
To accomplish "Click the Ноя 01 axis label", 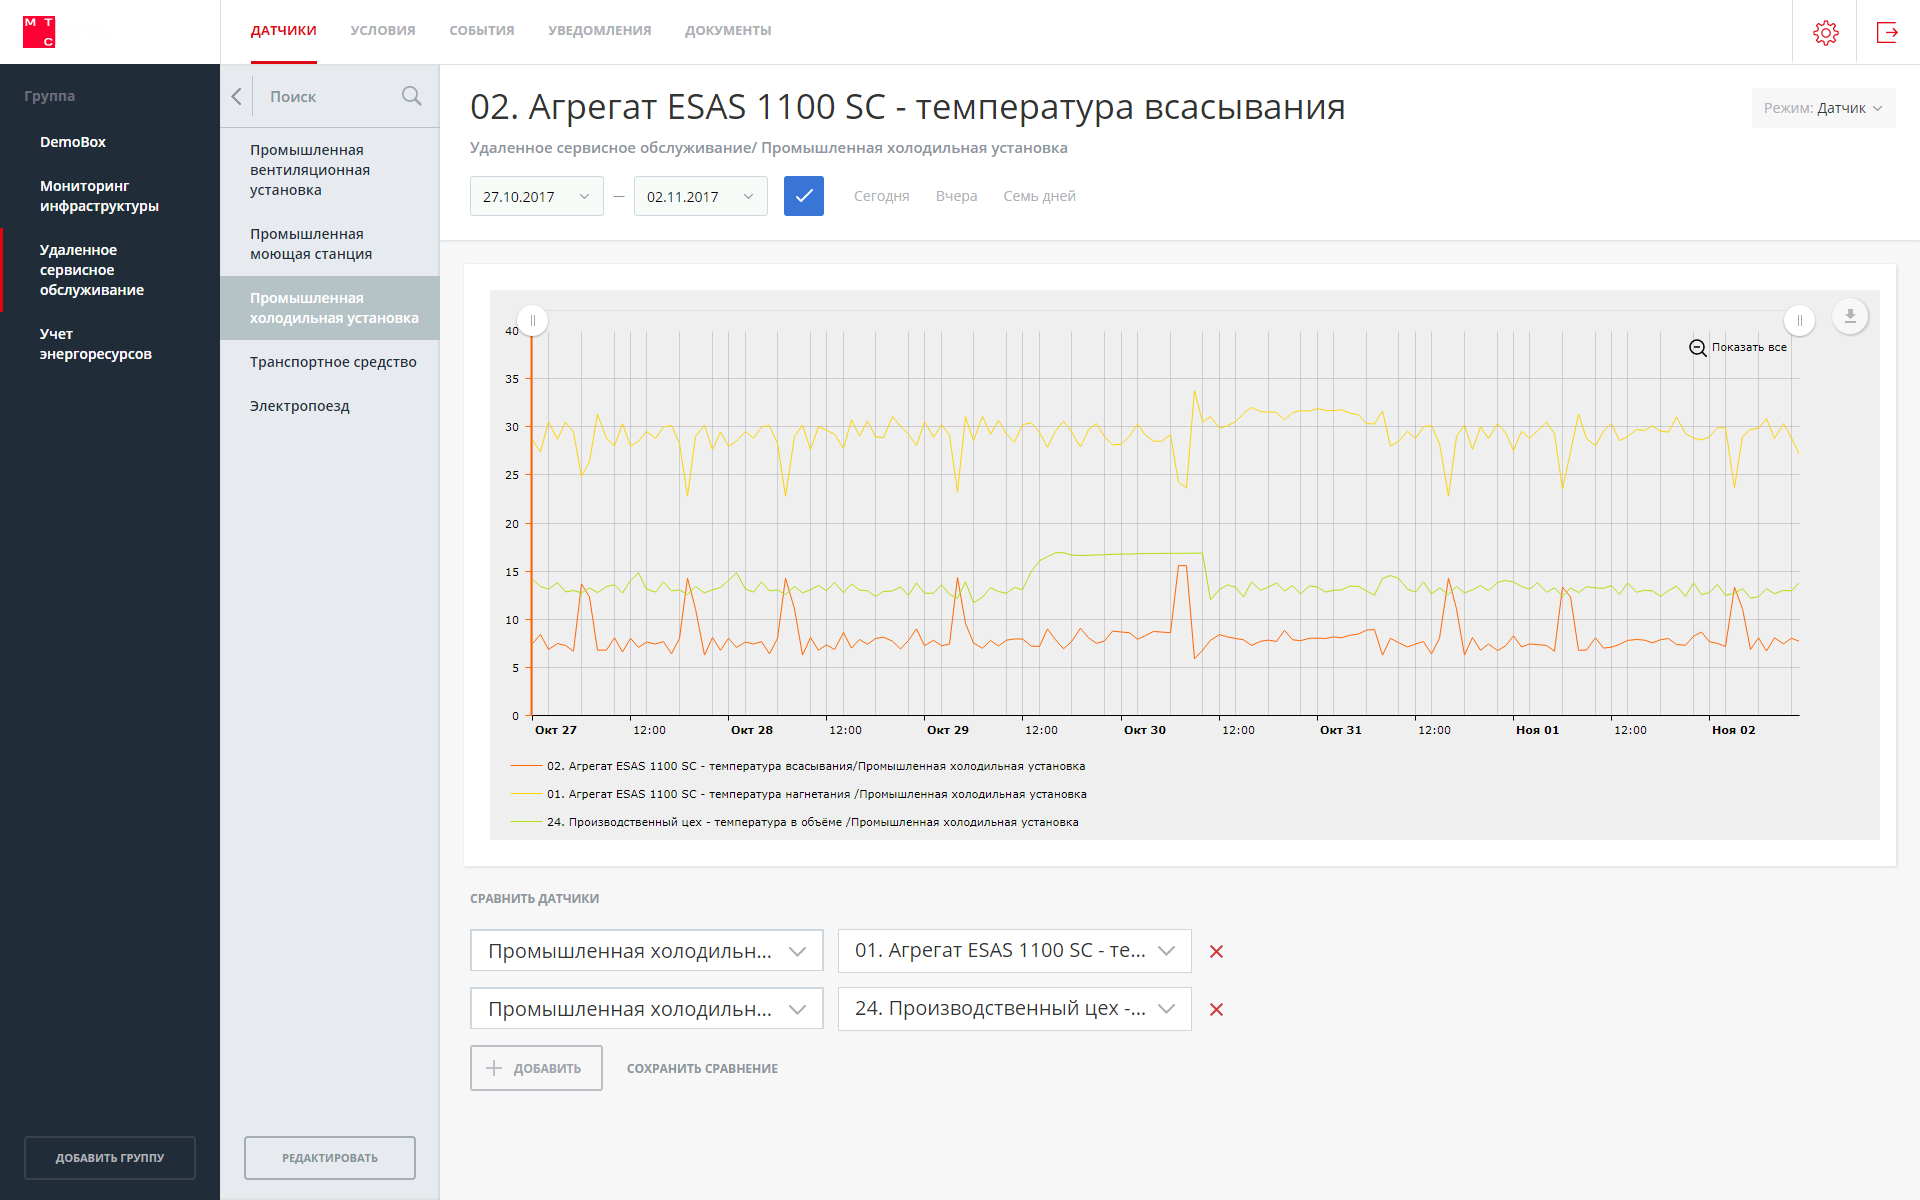I will pos(1537,730).
